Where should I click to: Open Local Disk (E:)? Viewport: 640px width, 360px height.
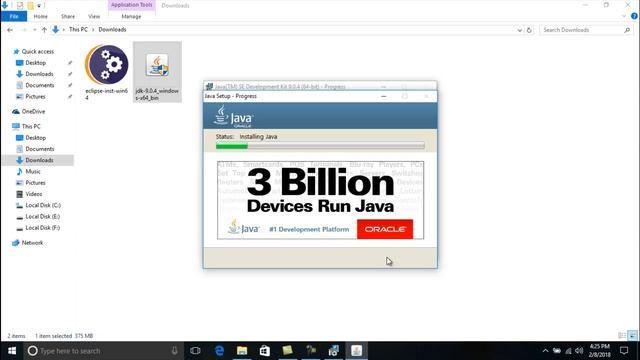[x=42, y=216]
